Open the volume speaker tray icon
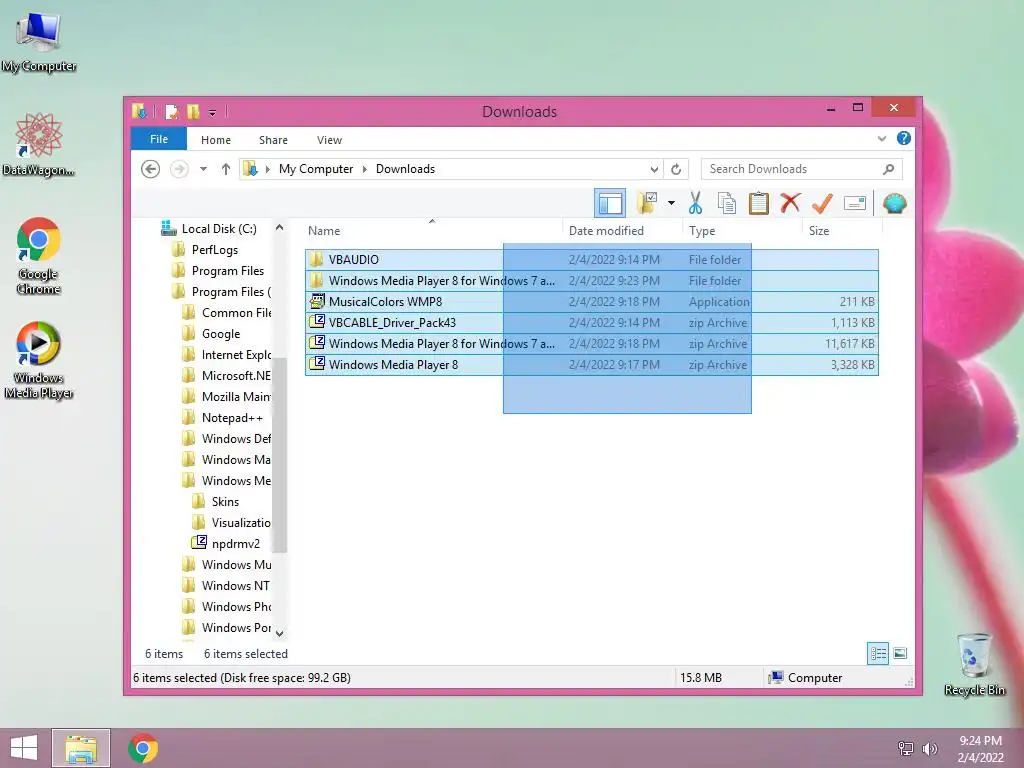 point(929,748)
